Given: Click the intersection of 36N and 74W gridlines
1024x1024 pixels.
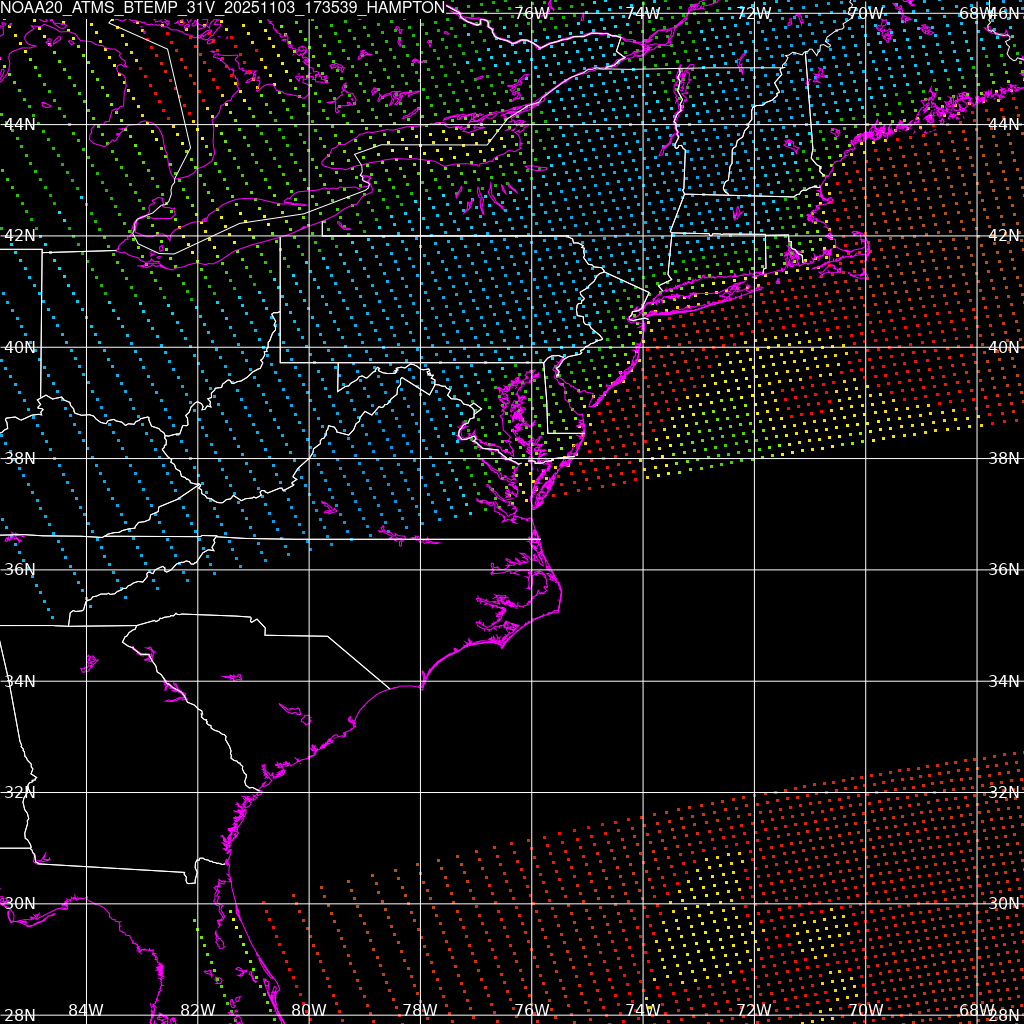Looking at the screenshot, I should 643,570.
